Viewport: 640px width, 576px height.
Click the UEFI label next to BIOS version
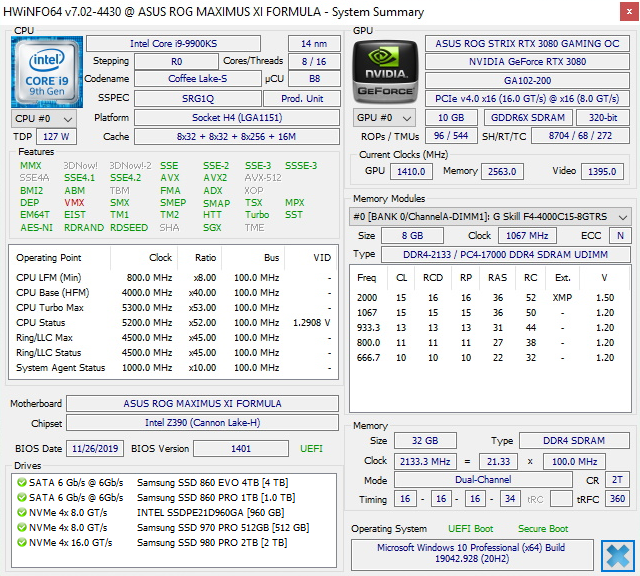coord(311,449)
